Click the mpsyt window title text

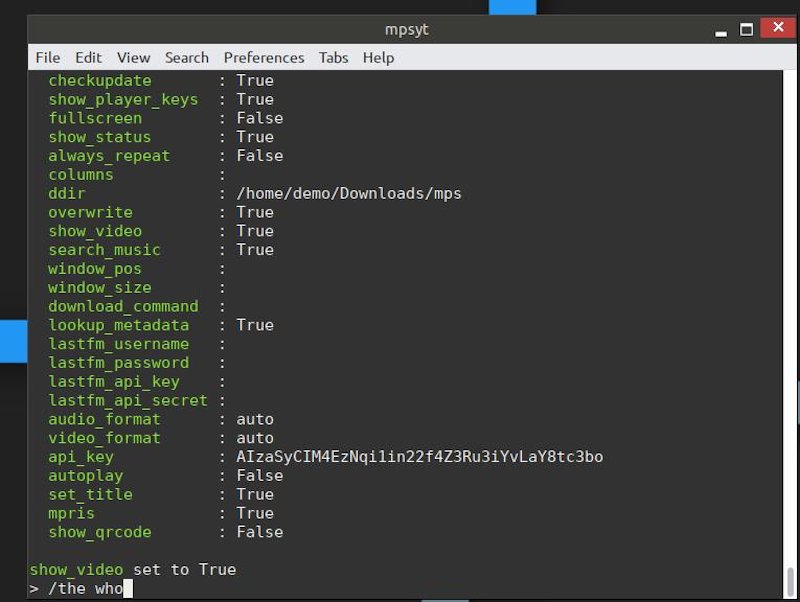click(x=405, y=29)
